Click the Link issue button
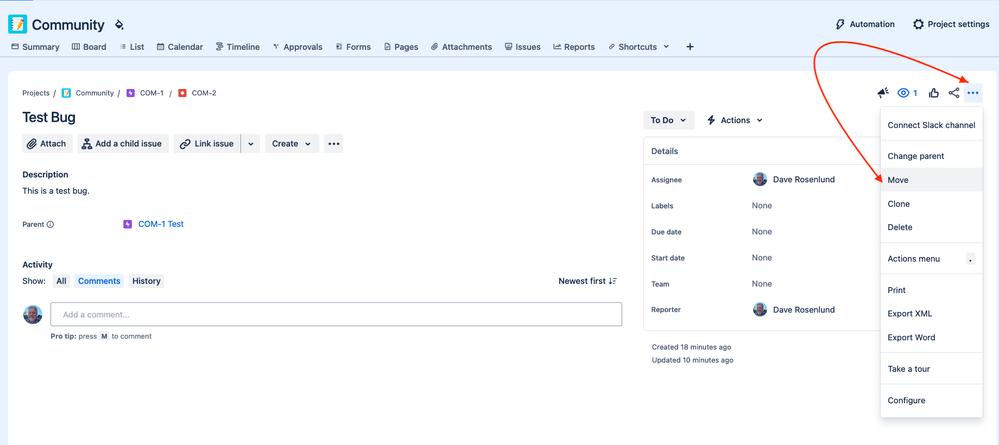The width and height of the screenshot is (999, 445). (x=207, y=143)
